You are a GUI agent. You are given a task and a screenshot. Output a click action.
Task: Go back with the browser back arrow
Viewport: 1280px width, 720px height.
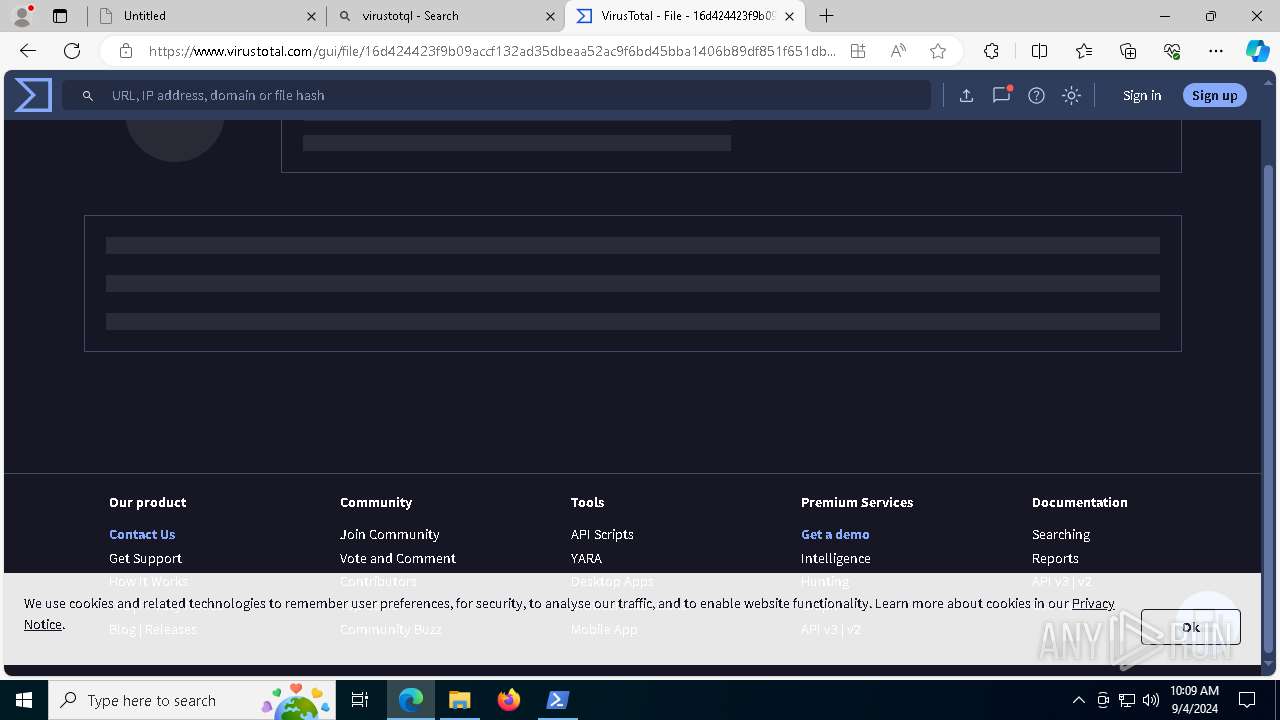click(x=28, y=51)
